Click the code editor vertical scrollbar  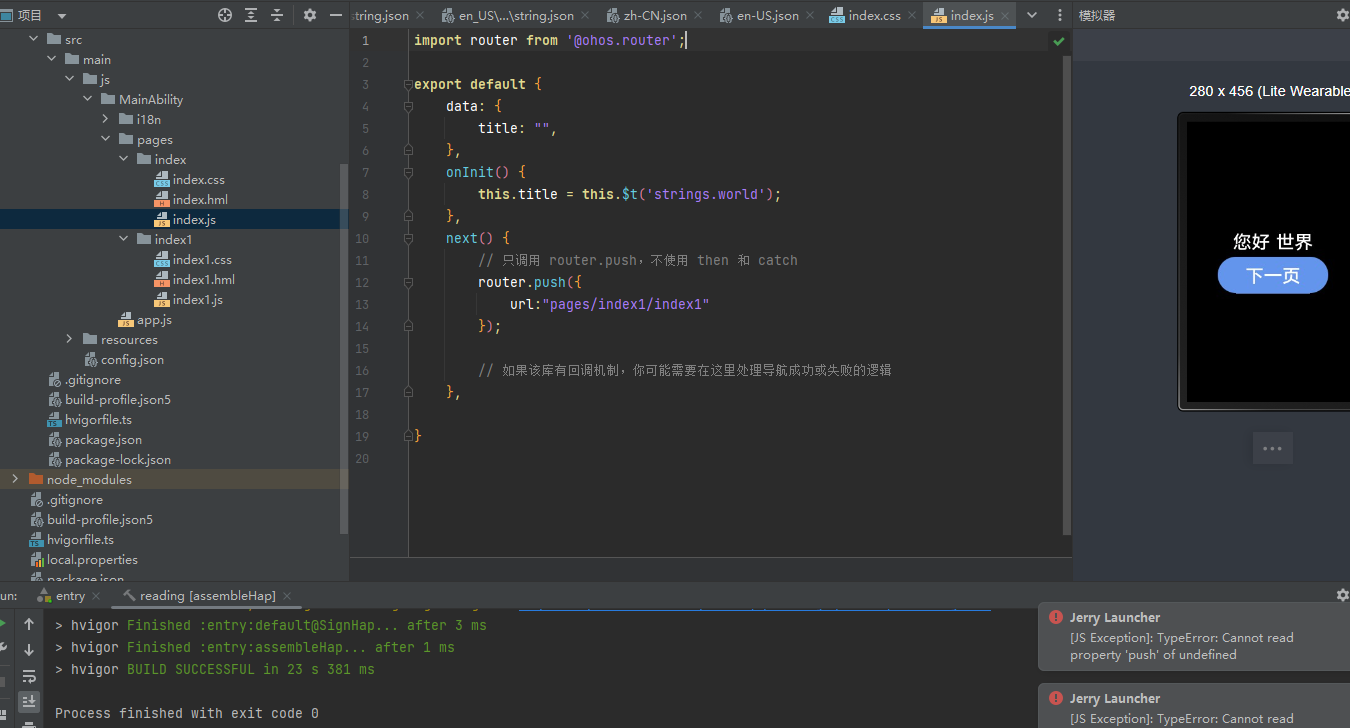(x=1067, y=295)
